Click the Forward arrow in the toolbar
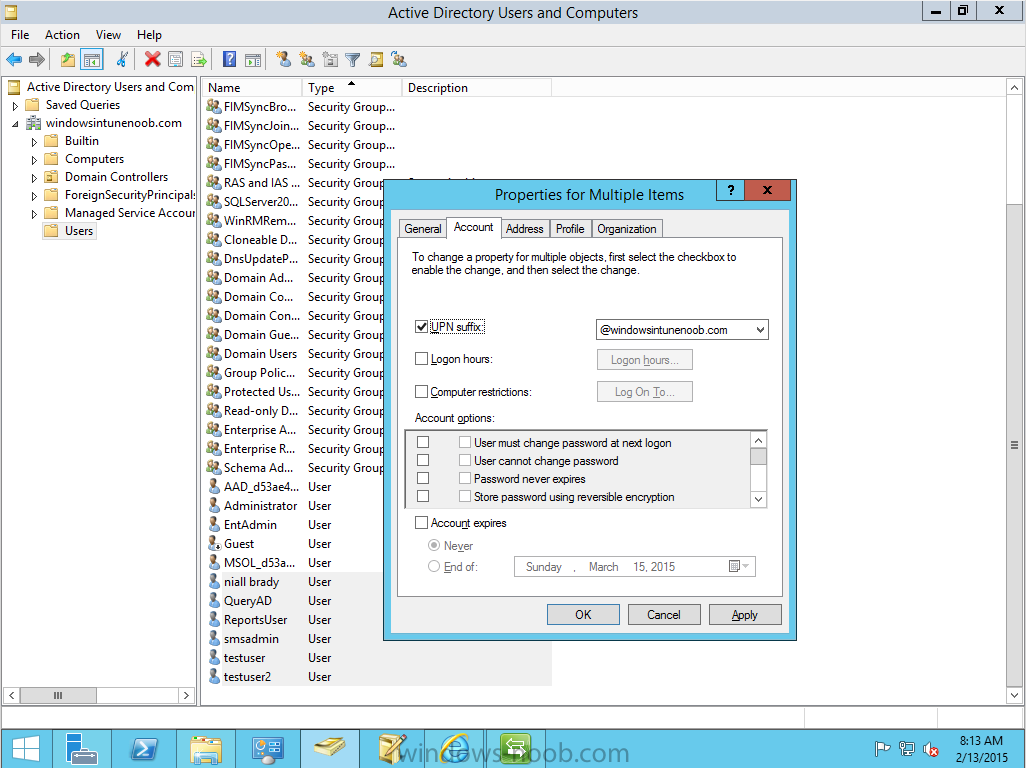The height and width of the screenshot is (768, 1026). click(37, 60)
